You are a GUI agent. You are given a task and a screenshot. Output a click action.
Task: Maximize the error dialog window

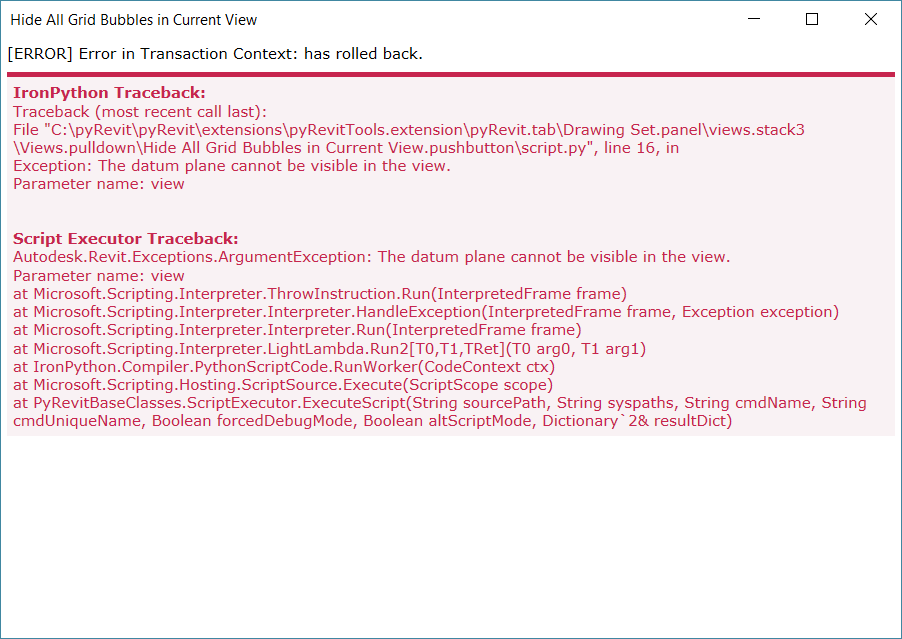pos(811,19)
